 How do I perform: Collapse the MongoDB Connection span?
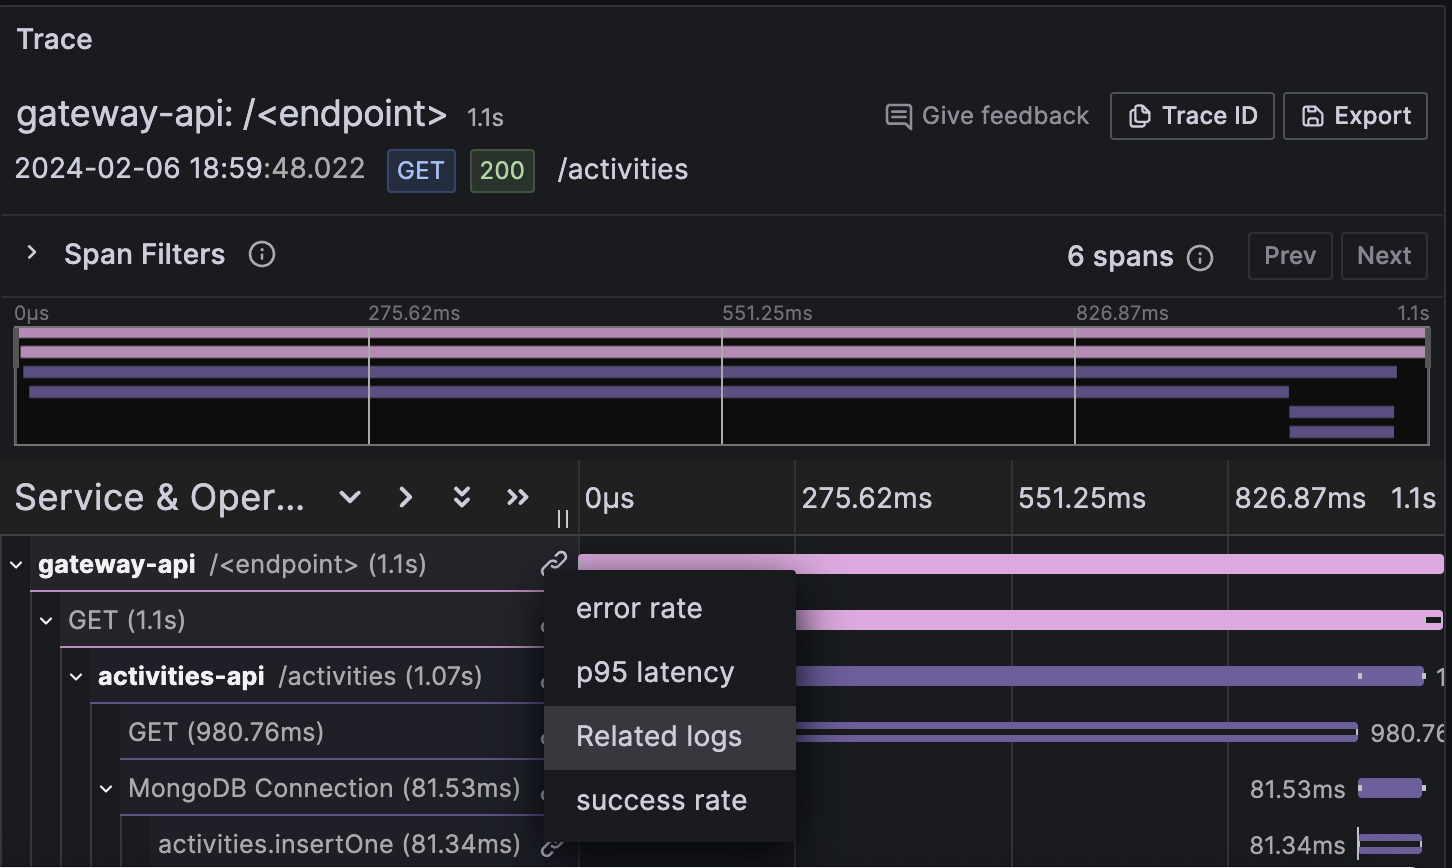[106, 789]
